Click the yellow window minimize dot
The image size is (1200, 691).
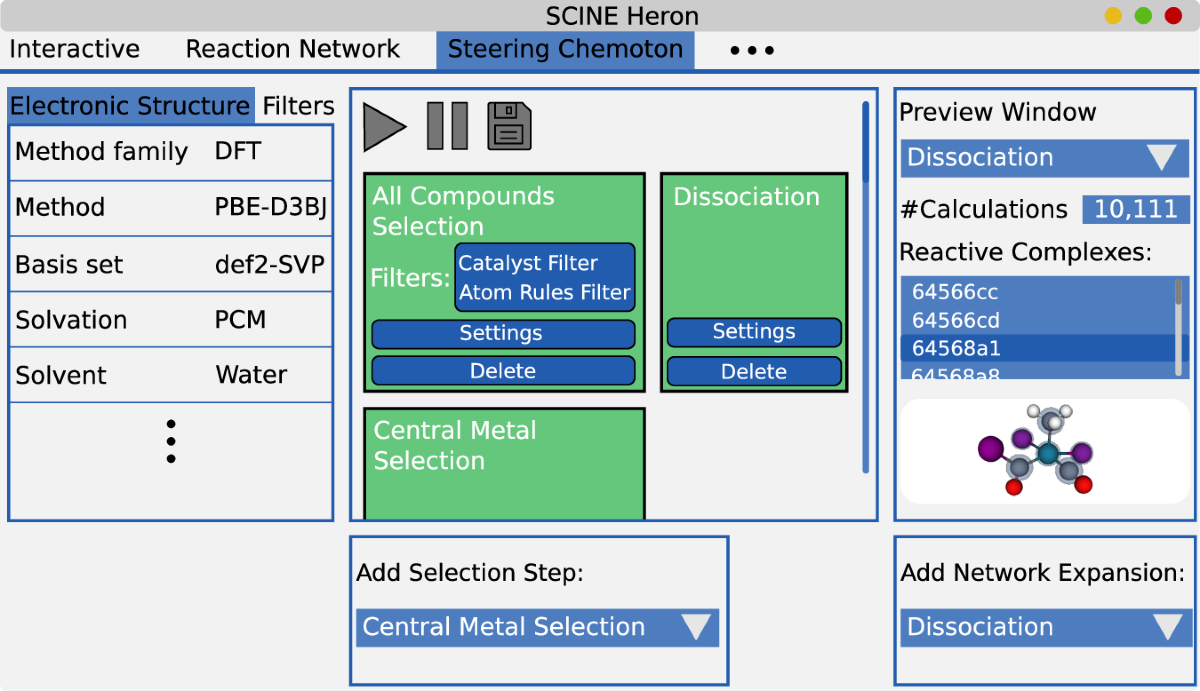tap(1113, 16)
